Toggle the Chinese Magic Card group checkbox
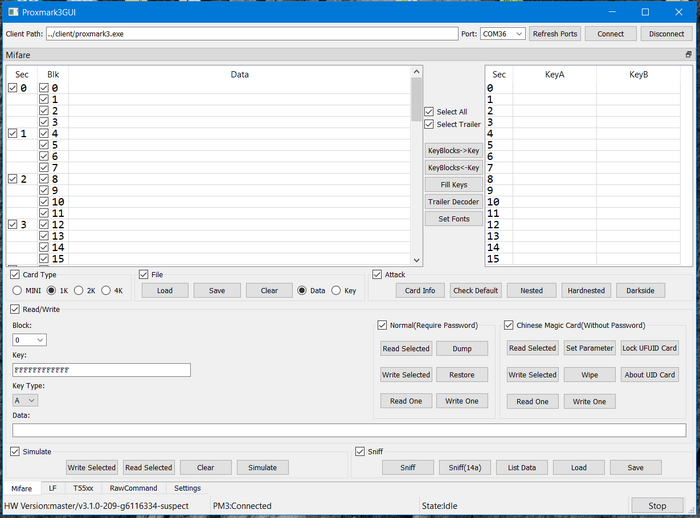This screenshot has height=518, width=700. coord(508,325)
